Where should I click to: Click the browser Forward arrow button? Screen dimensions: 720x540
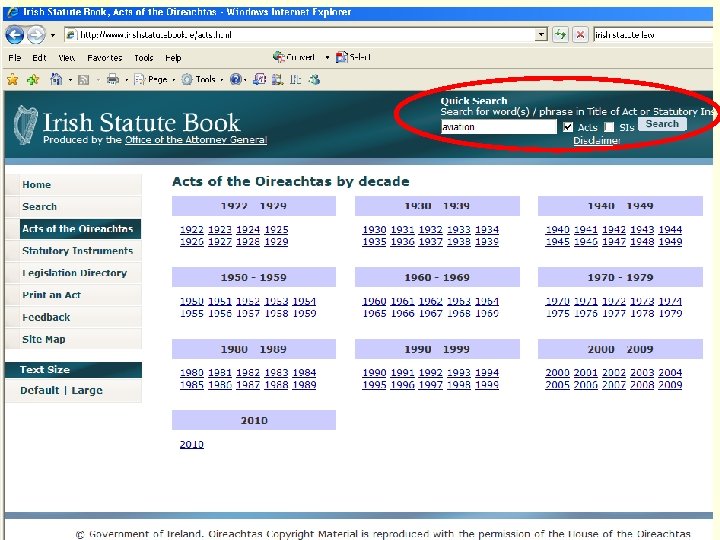coord(36,34)
